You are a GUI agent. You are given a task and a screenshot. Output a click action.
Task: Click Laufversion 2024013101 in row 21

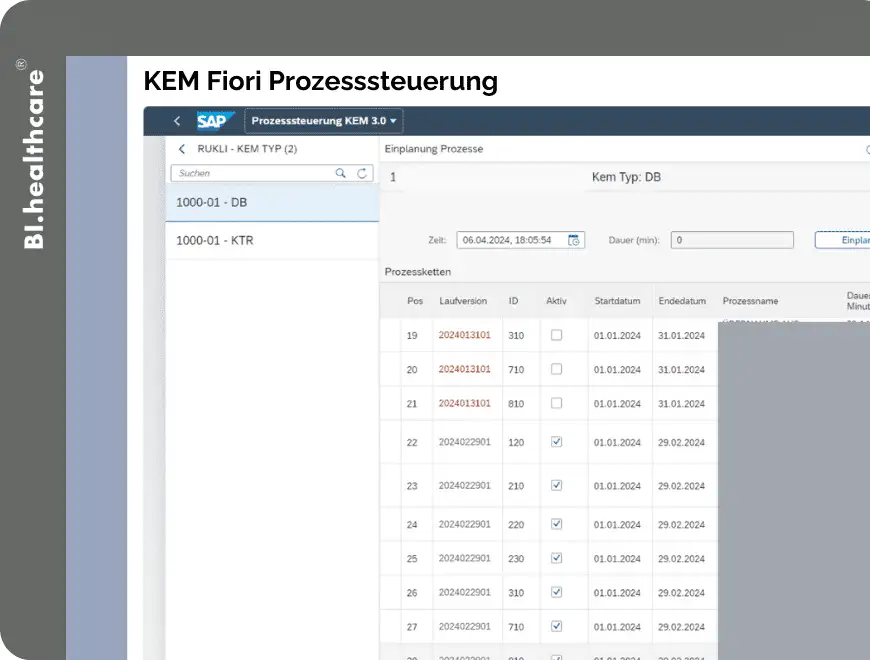coord(464,403)
